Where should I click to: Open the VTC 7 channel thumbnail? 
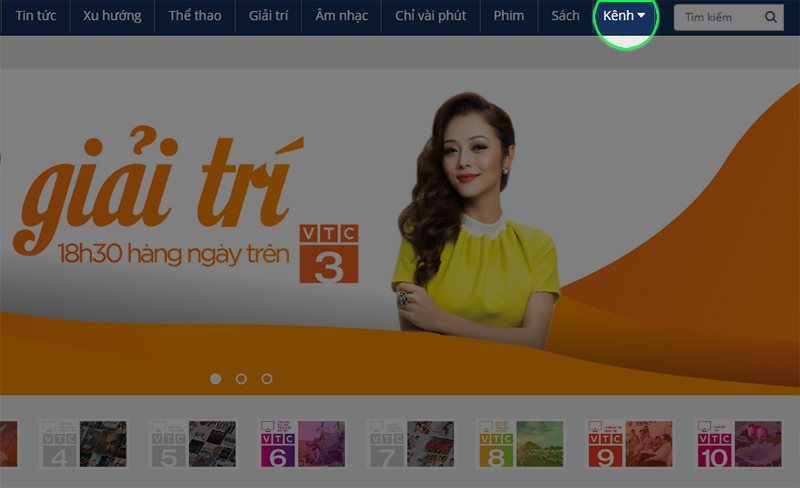[411, 444]
